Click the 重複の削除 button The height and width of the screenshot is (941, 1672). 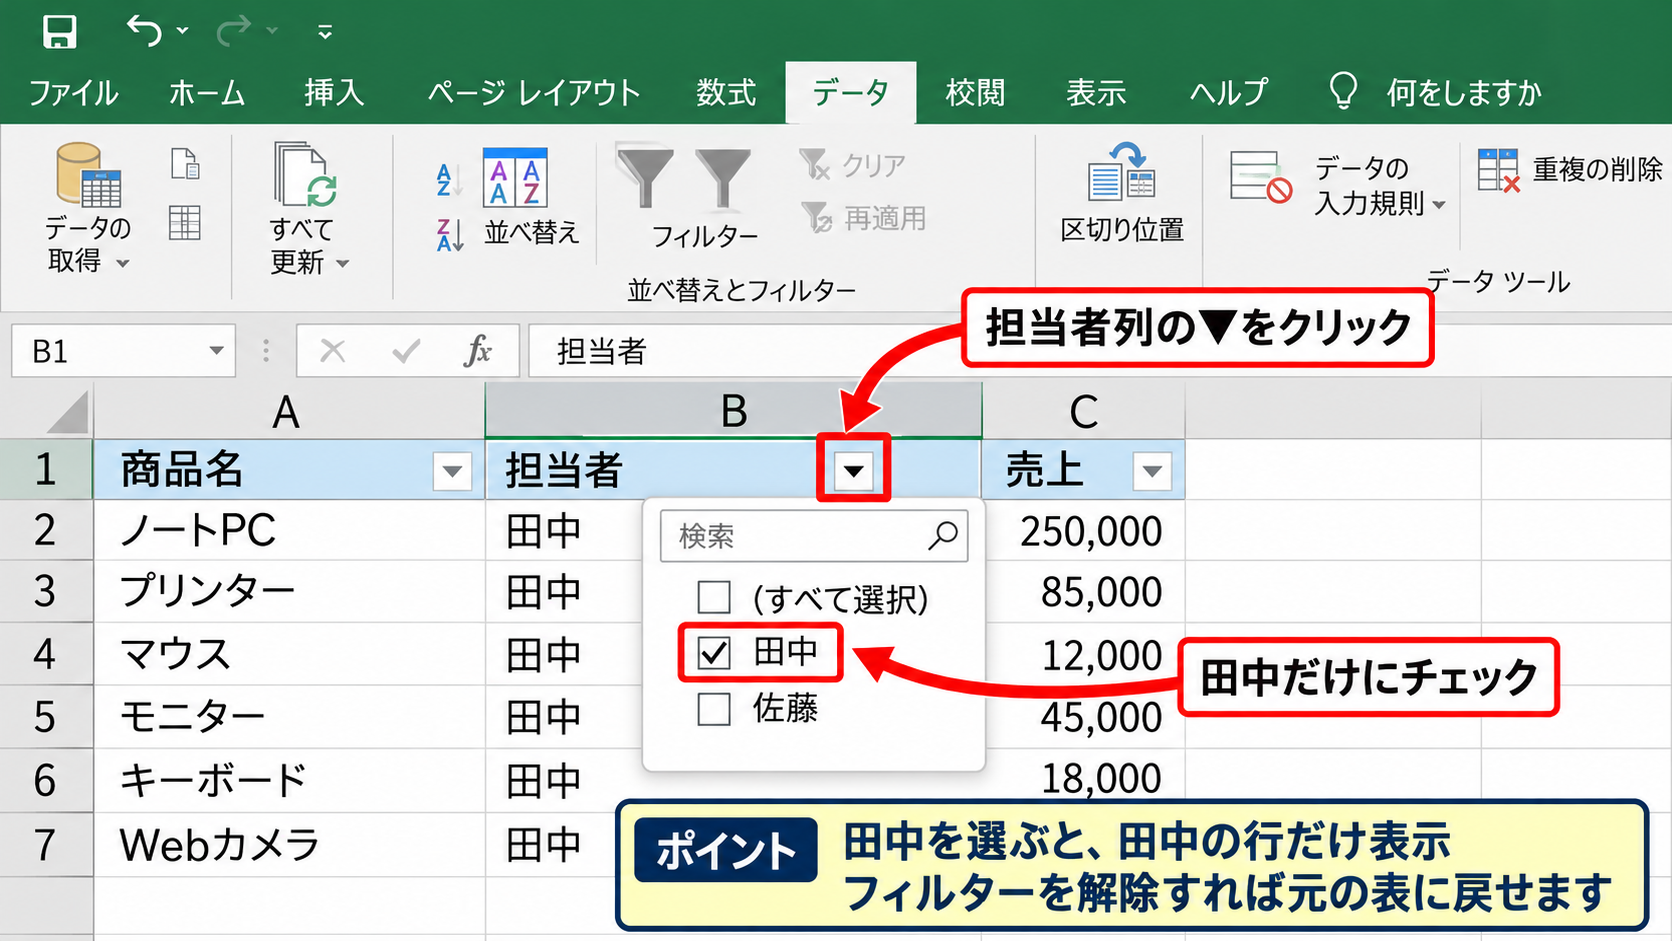click(1570, 170)
